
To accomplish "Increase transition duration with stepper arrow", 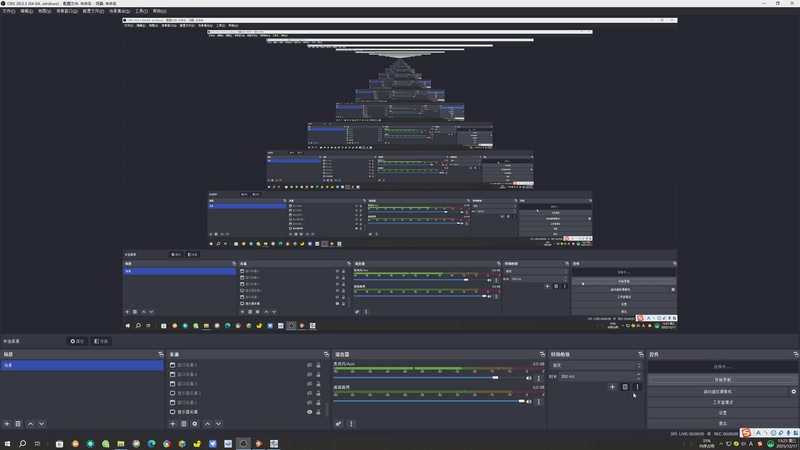I will pyautogui.click(x=638, y=374).
